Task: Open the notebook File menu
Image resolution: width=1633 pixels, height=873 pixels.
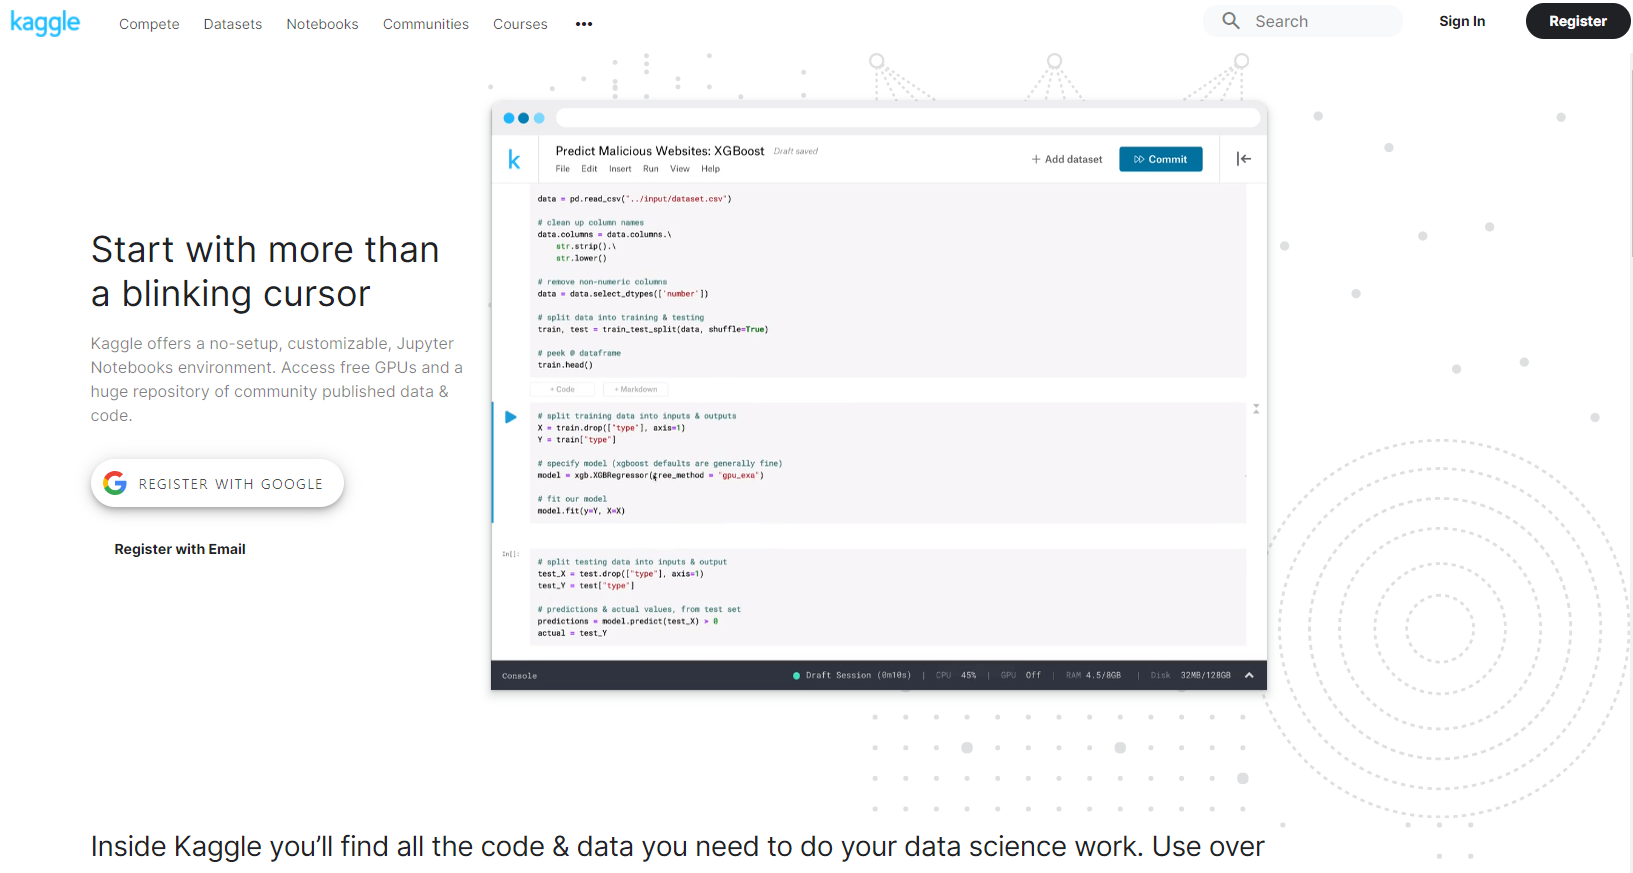Action: click(x=563, y=169)
